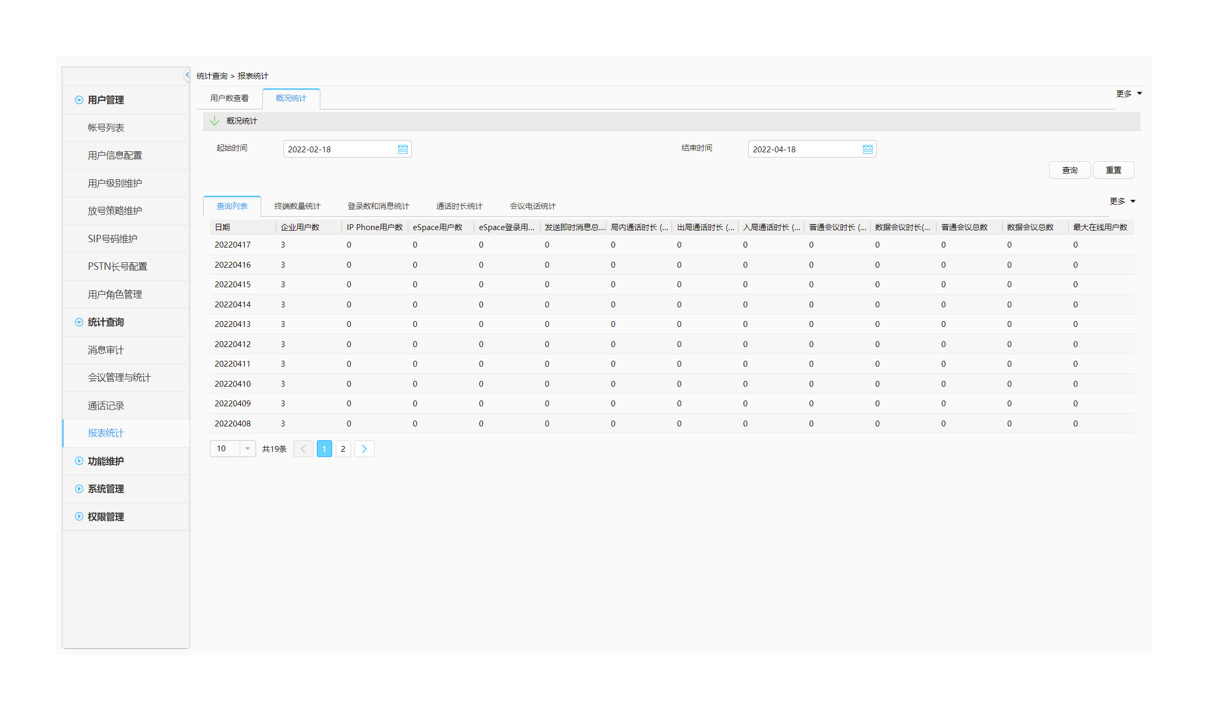
Task: Click the 起始时间 date input field
Action: point(338,149)
